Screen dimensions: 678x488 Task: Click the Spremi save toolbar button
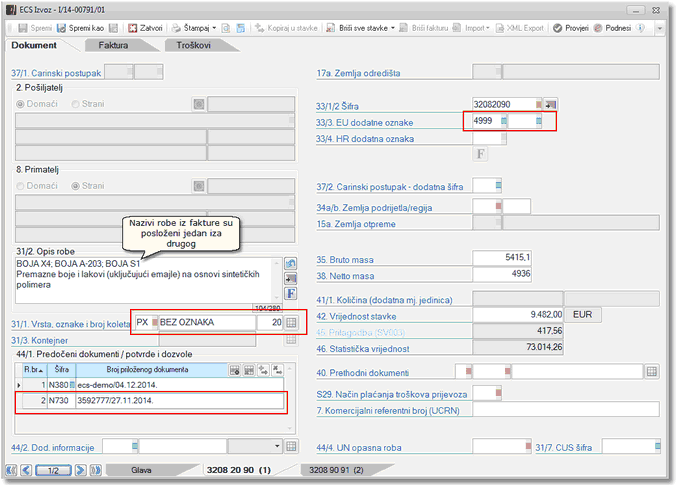35,28
